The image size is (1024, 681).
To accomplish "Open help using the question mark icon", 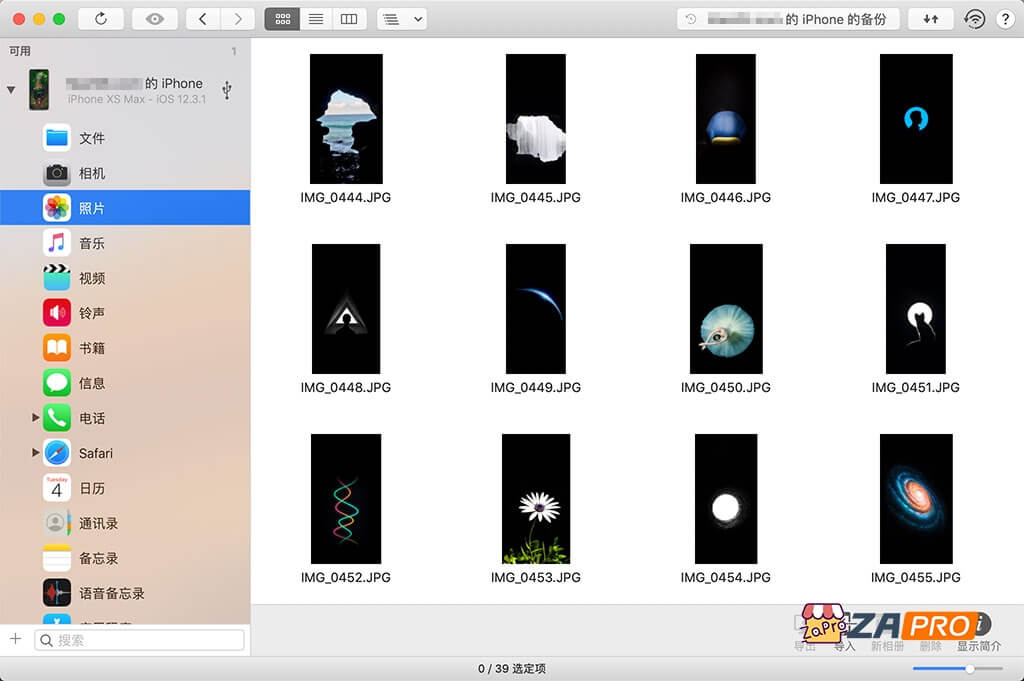I will pos(1008,18).
